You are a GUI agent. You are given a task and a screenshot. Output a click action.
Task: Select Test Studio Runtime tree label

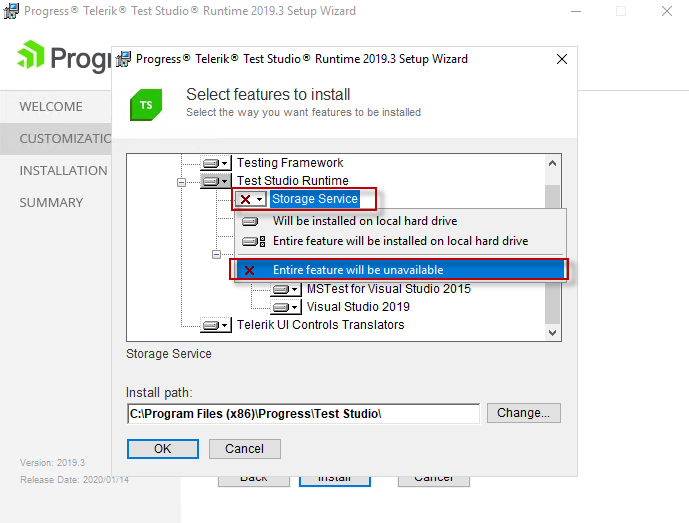point(293,181)
